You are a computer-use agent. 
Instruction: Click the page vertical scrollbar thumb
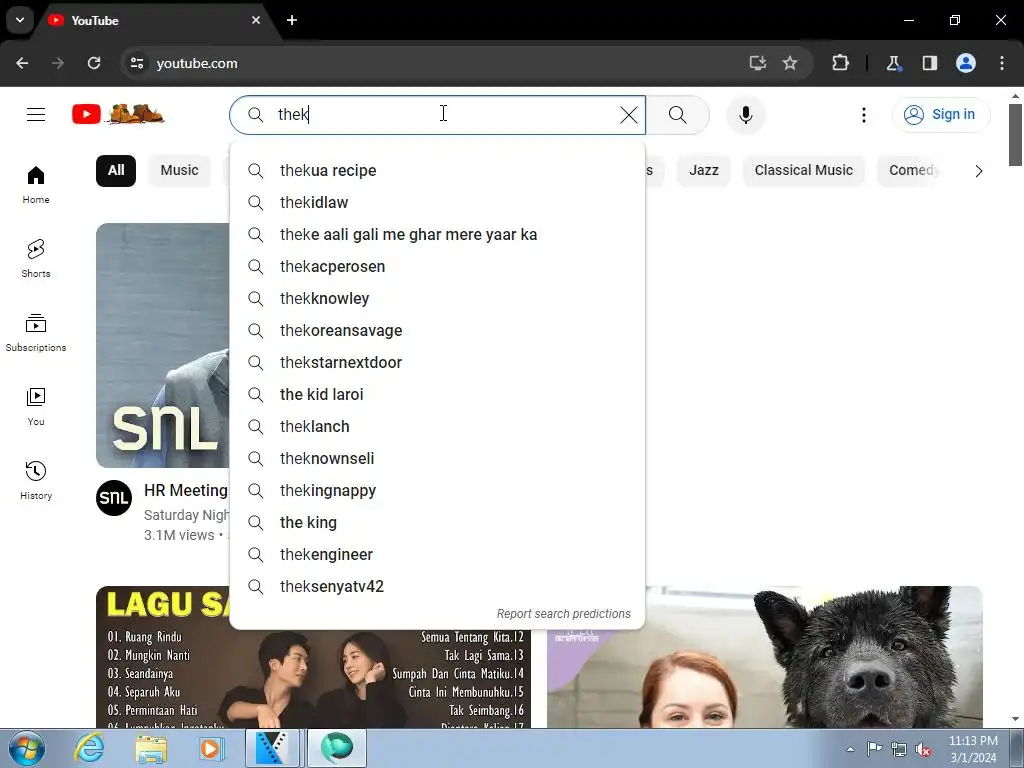[1016, 135]
